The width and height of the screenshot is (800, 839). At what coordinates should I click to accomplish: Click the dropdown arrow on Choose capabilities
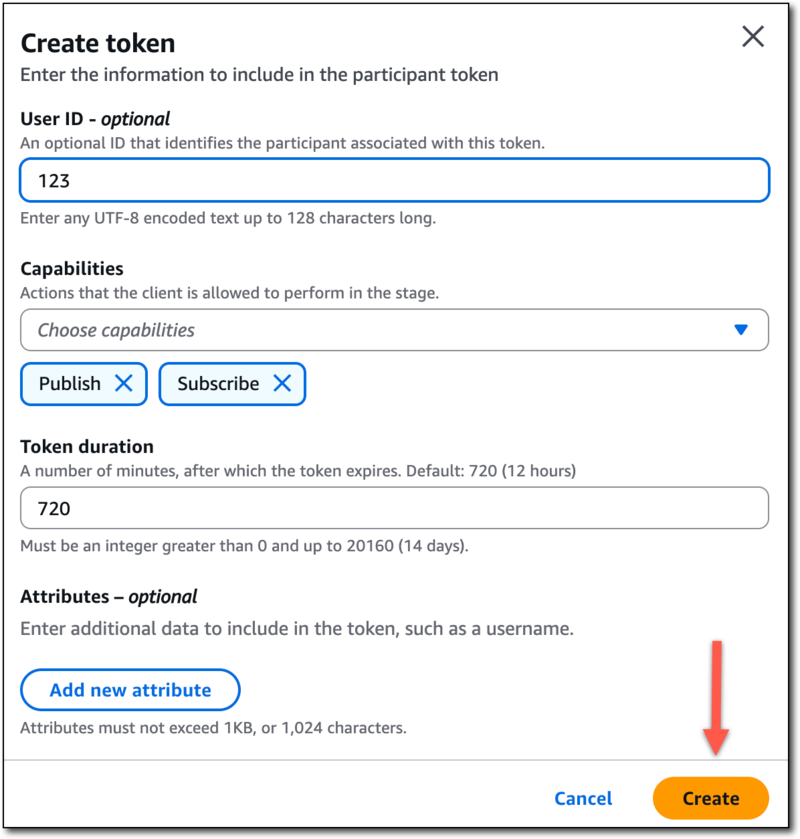tap(739, 329)
